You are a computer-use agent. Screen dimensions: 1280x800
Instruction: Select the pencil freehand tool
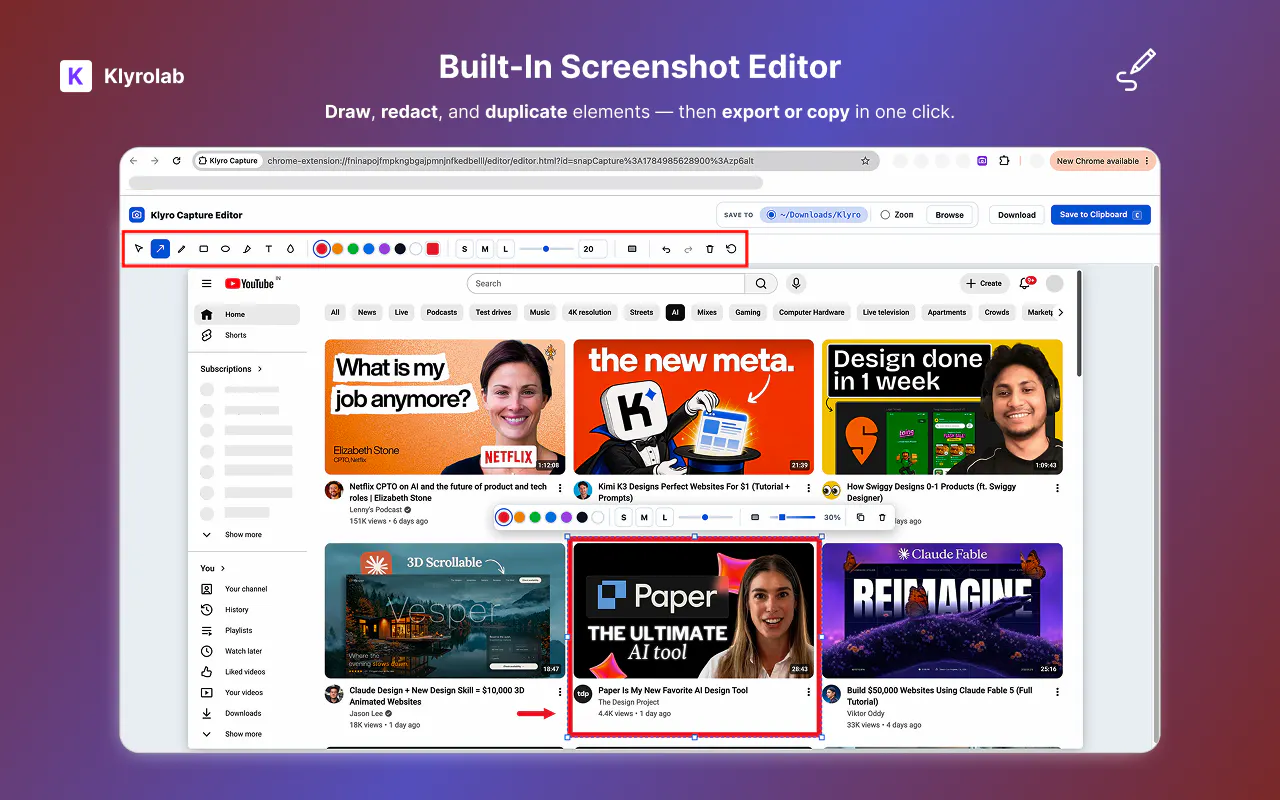(x=182, y=249)
